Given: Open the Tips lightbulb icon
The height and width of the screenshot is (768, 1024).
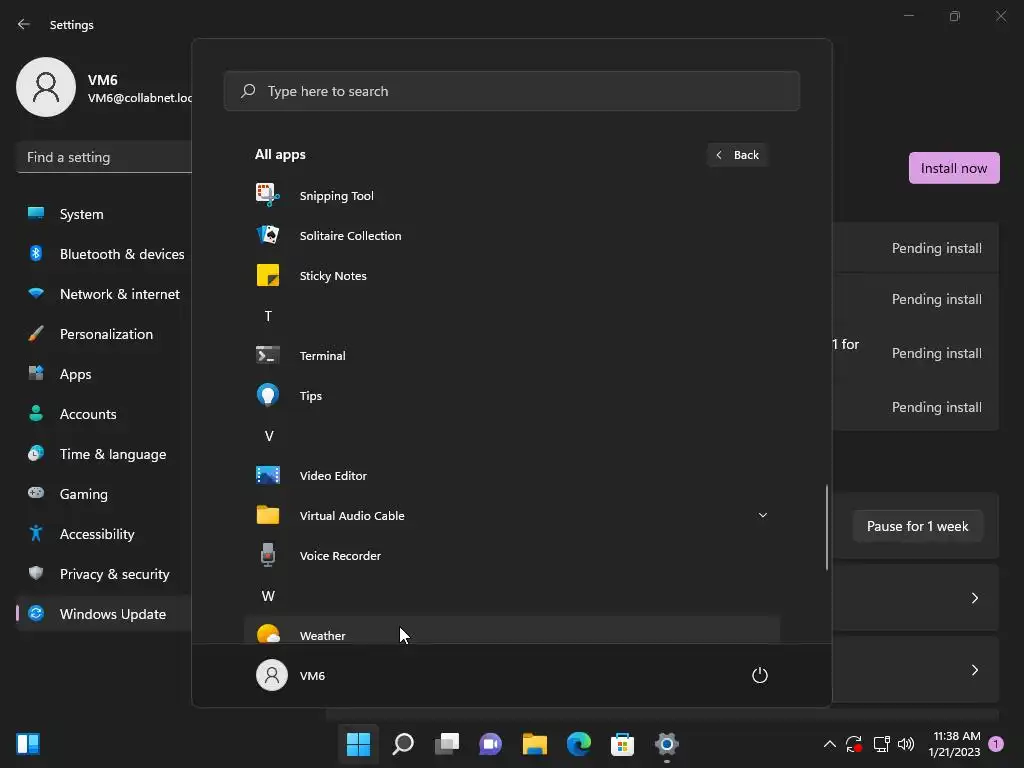Looking at the screenshot, I should (x=268, y=395).
